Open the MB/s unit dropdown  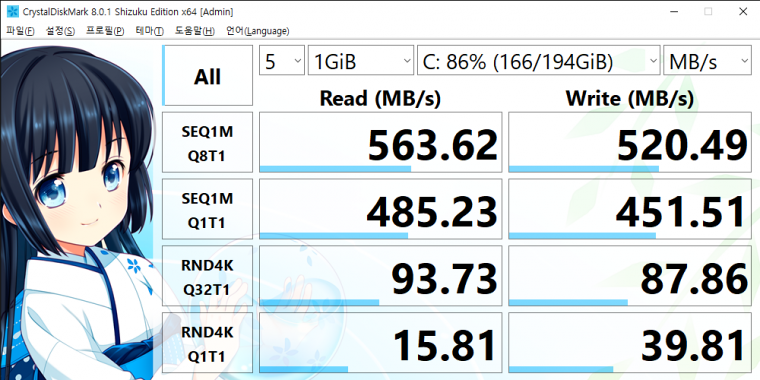[x=707, y=61]
